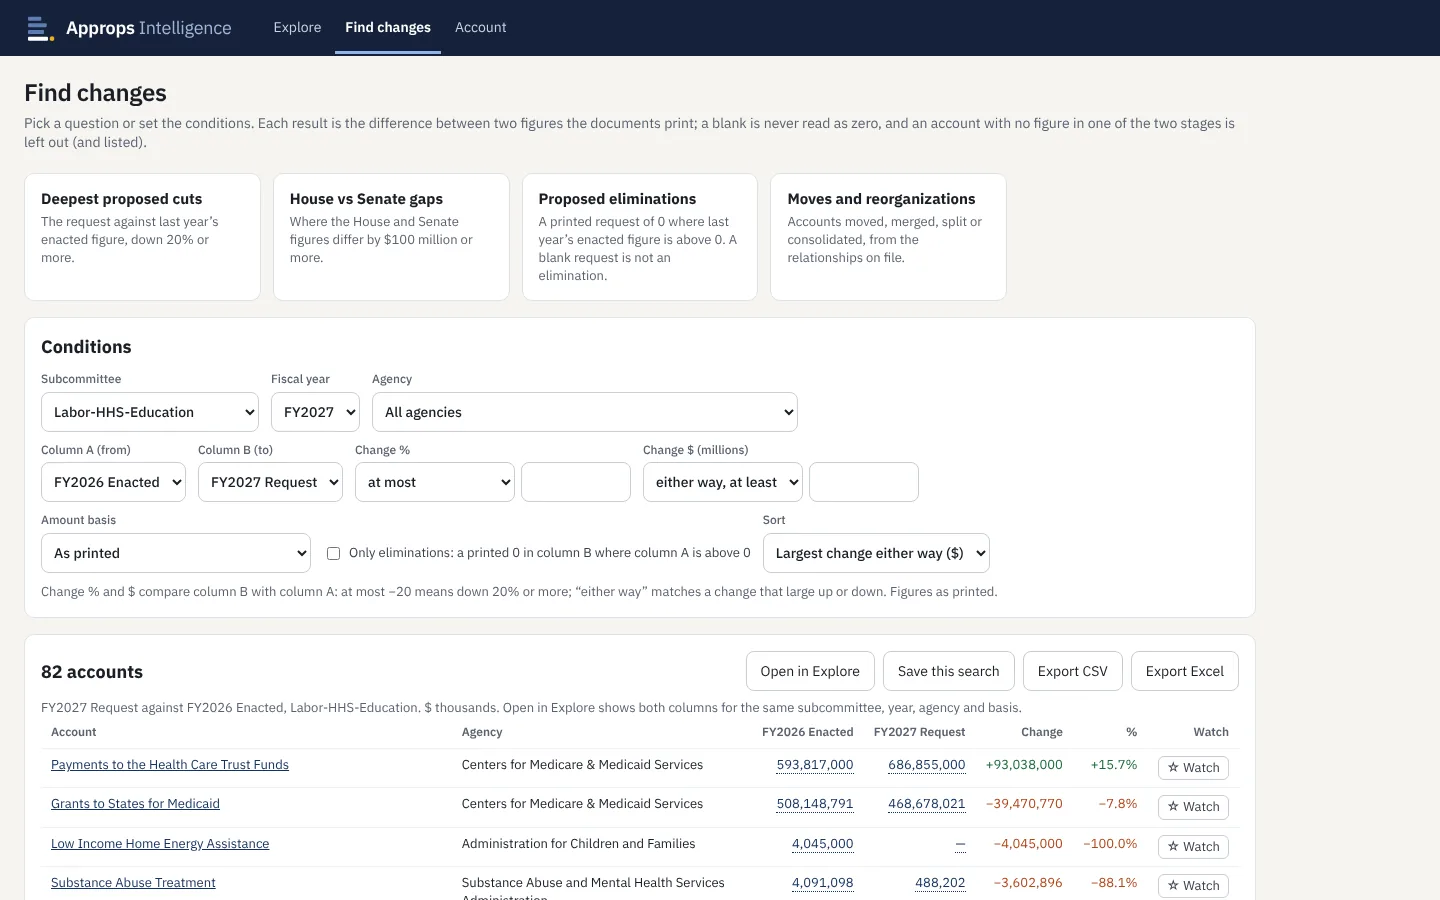Enable the Only eliminations checkbox
Viewport: 1440px width, 900px height.
pos(334,553)
